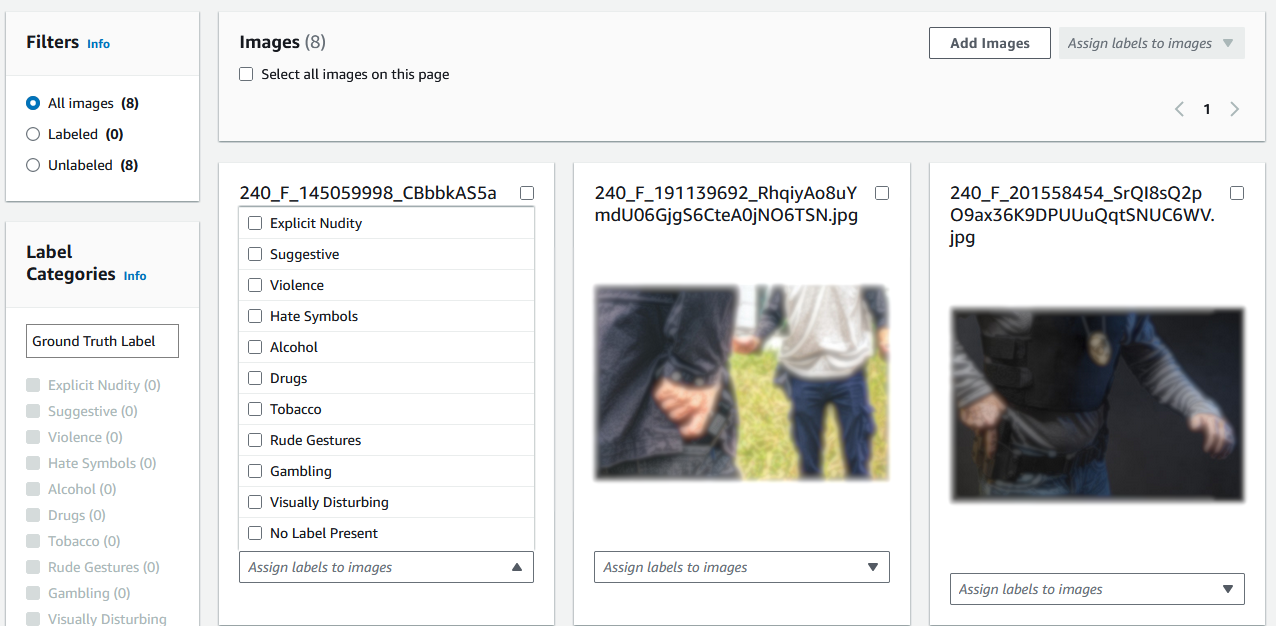Check the No Label Present option

[254, 533]
